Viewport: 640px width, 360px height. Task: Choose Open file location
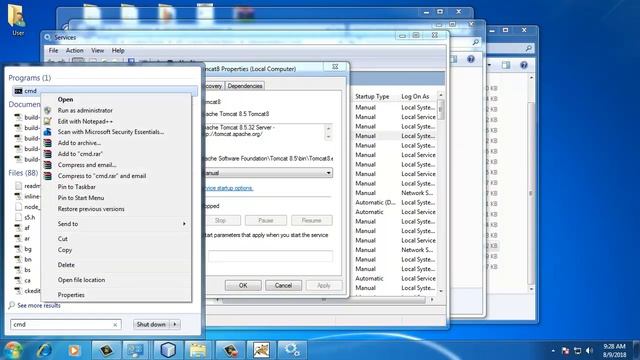tap(81, 280)
